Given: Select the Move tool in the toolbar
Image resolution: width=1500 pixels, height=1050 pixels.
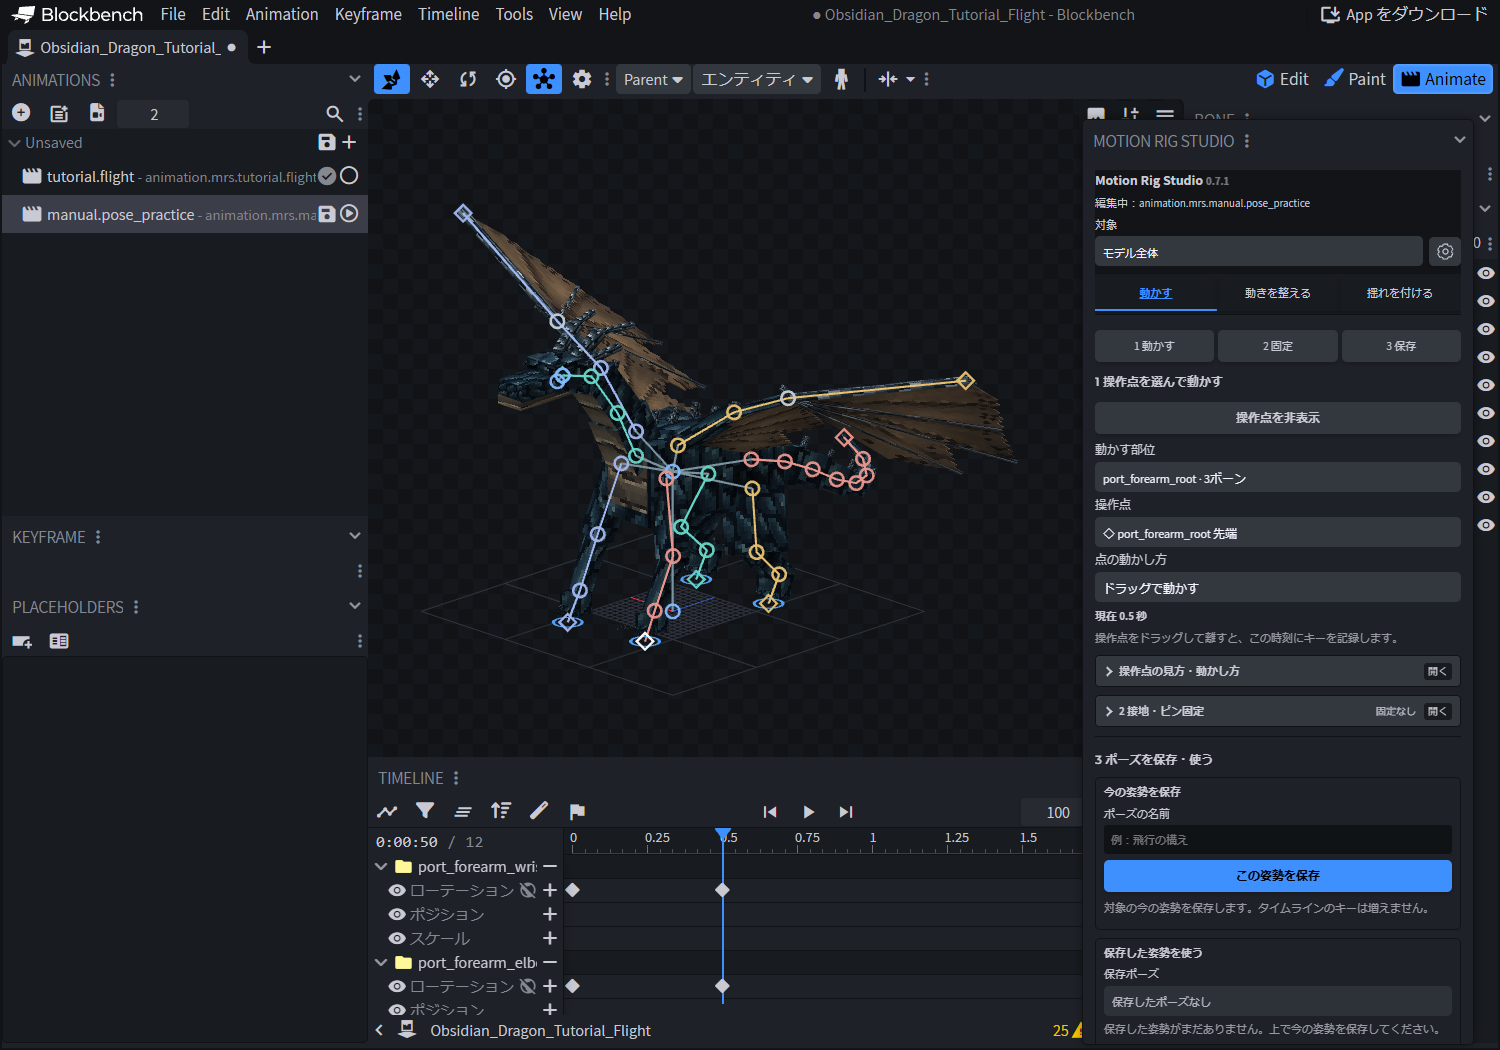Looking at the screenshot, I should 430,79.
